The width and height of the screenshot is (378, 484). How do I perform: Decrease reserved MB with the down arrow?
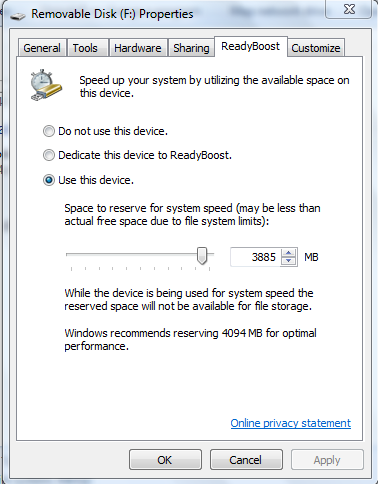click(x=289, y=261)
